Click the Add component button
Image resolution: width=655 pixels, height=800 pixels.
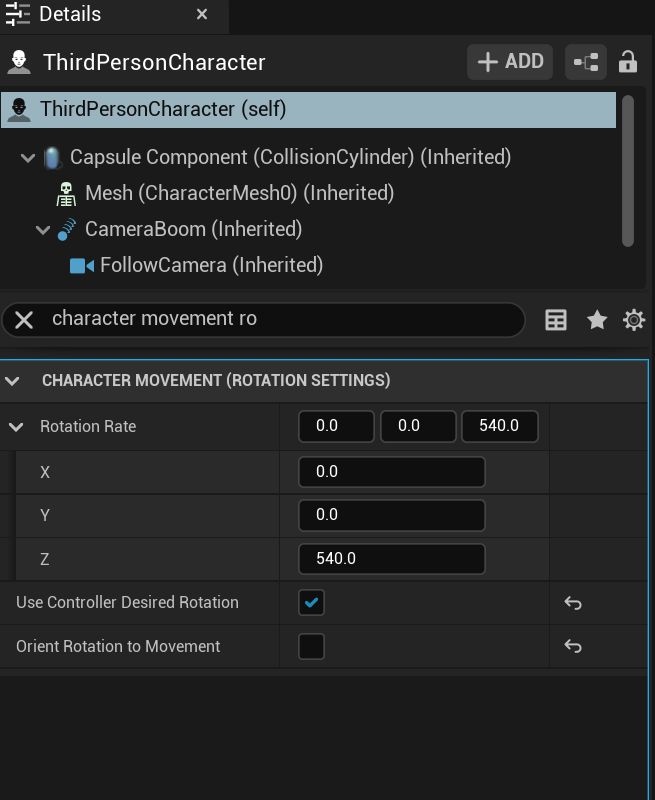[x=510, y=62]
